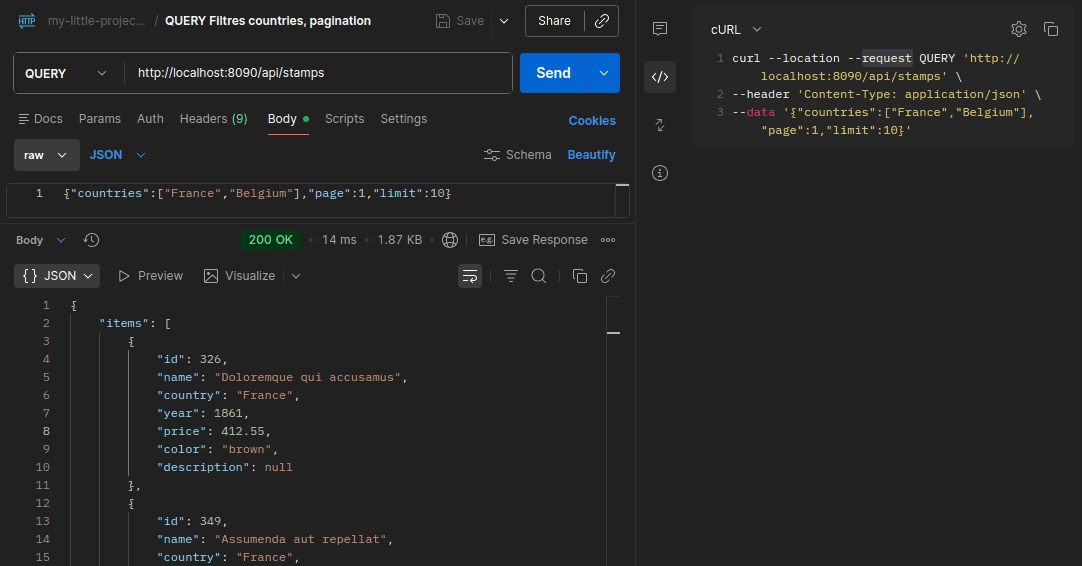The width and height of the screenshot is (1082, 566).
Task: Send the request
Action: click(x=553, y=73)
